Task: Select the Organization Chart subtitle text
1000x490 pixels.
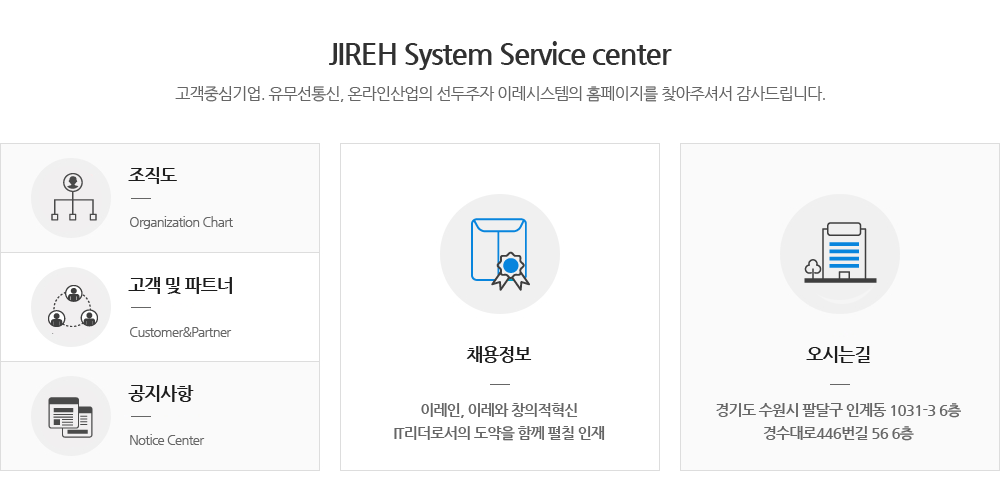Action: 181,223
